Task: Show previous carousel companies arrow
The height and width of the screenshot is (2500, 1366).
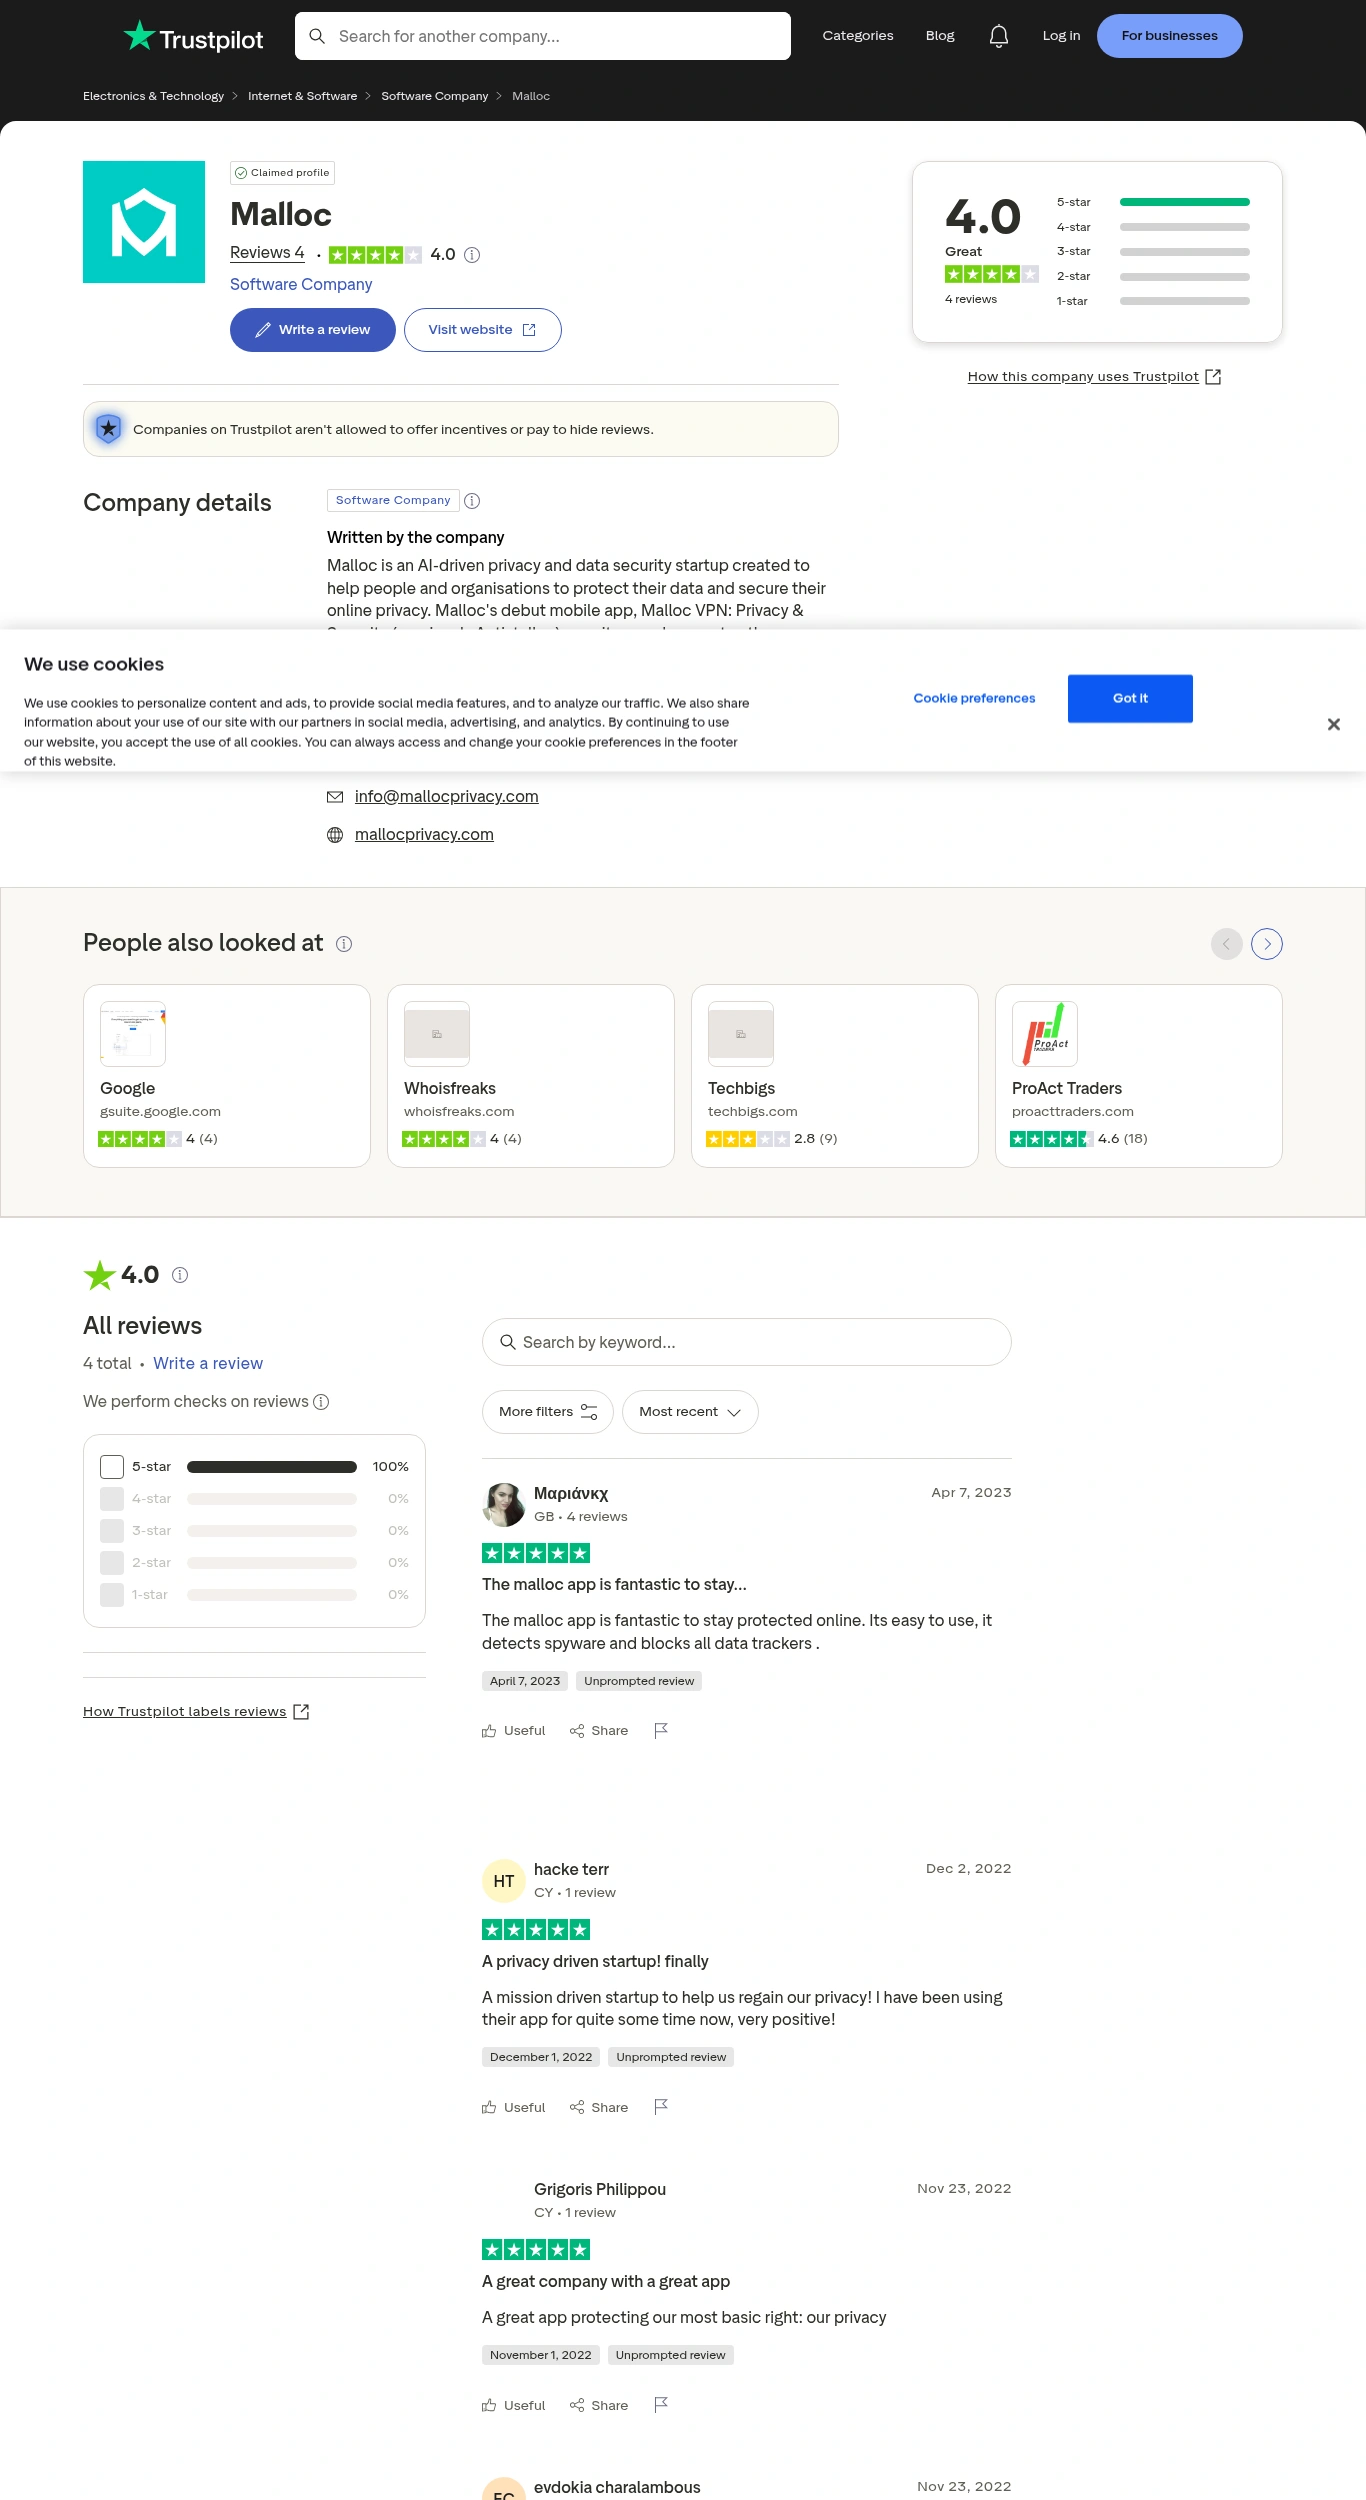Action: (x=1227, y=944)
